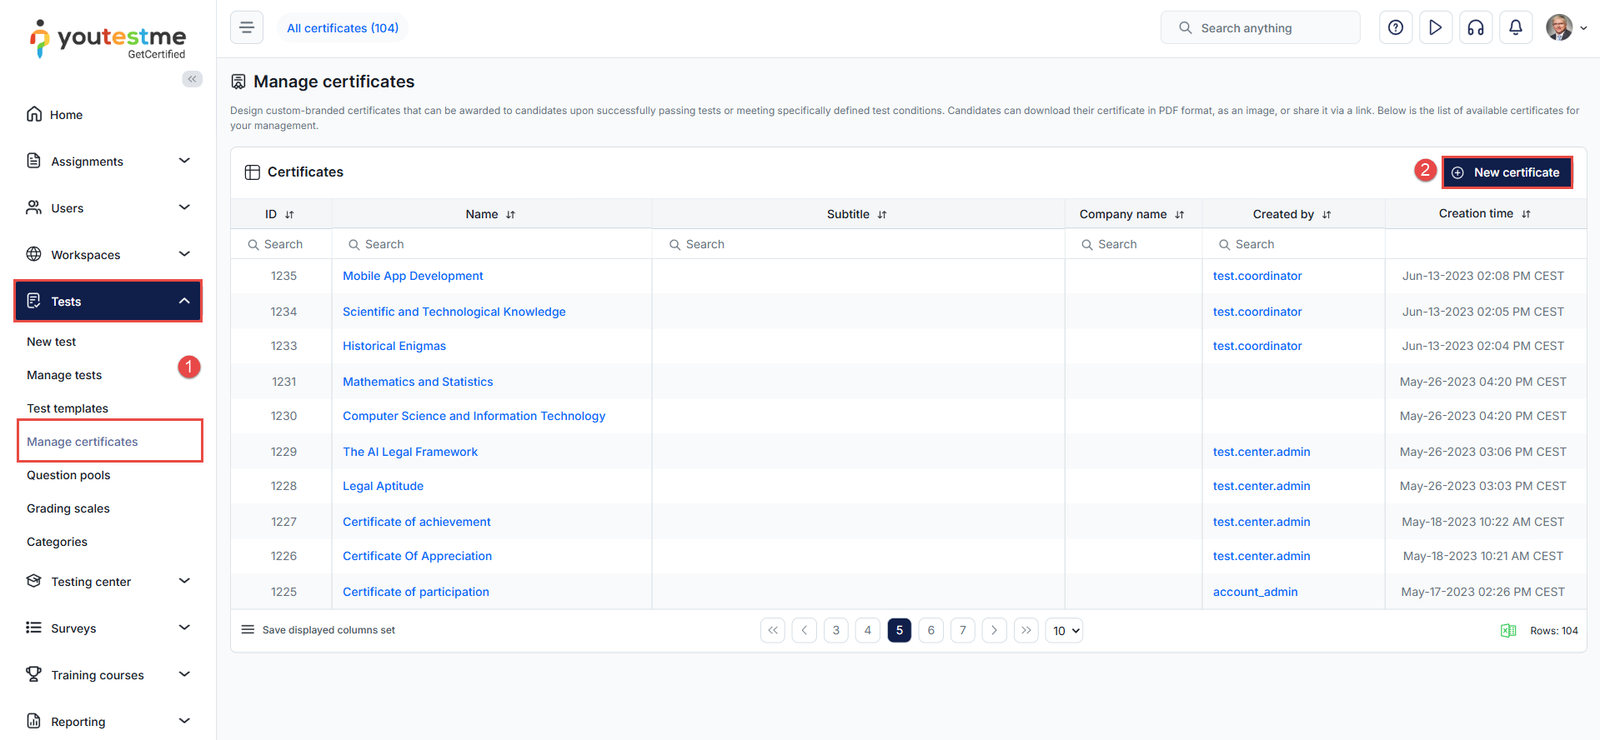The width and height of the screenshot is (1600, 740).
Task: Open the headset support icon
Action: (x=1475, y=28)
